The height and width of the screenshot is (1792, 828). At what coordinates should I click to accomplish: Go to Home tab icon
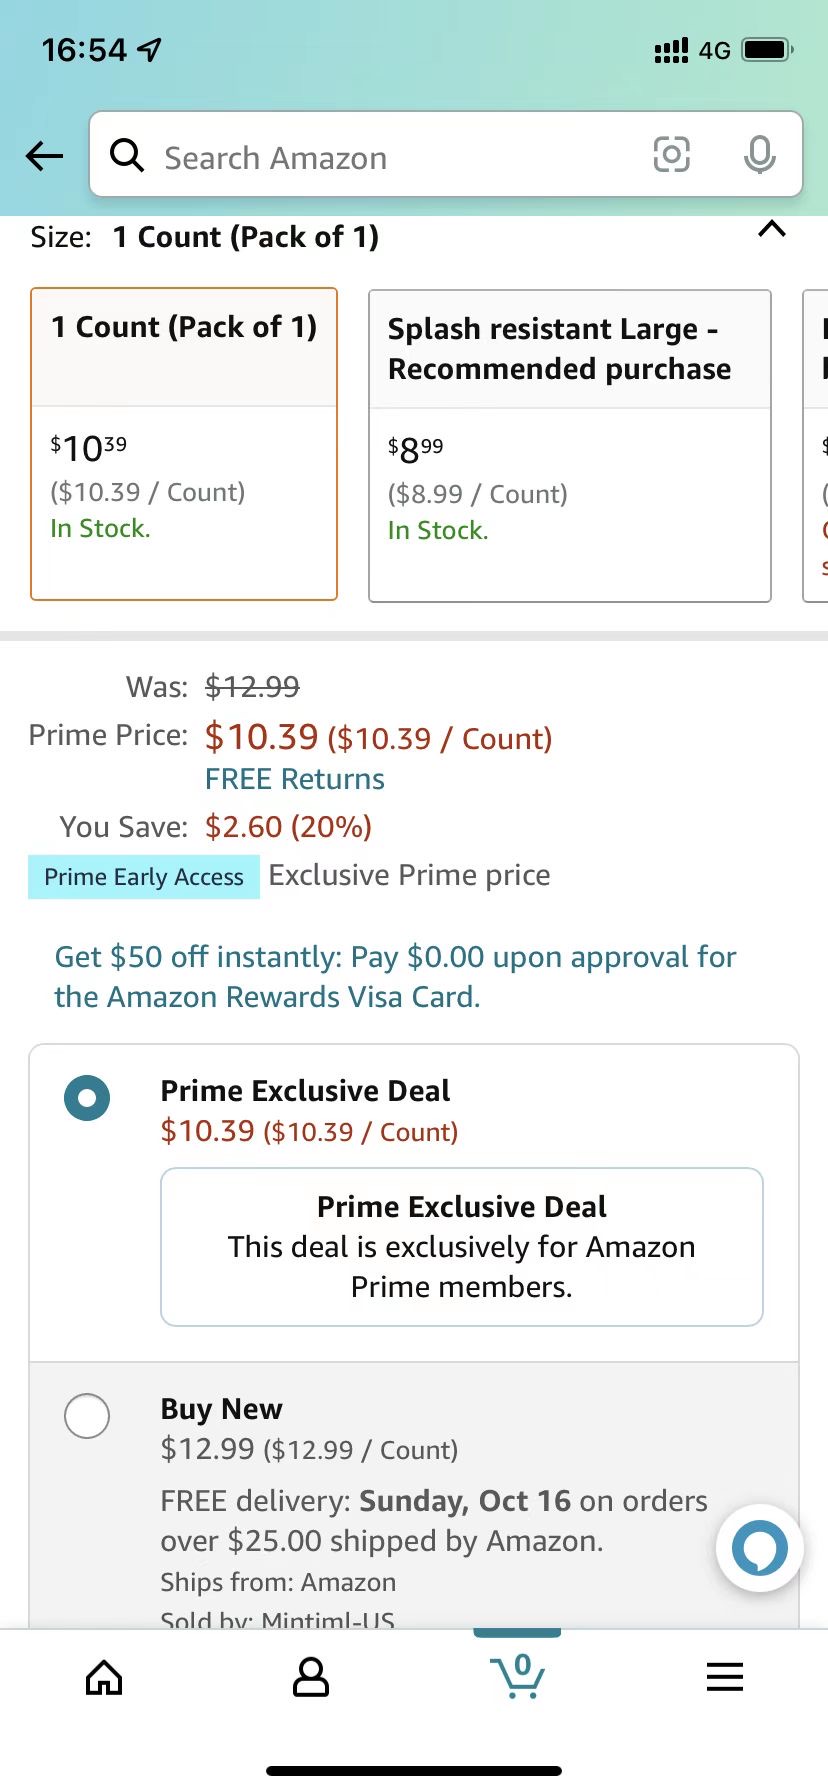[104, 1677]
